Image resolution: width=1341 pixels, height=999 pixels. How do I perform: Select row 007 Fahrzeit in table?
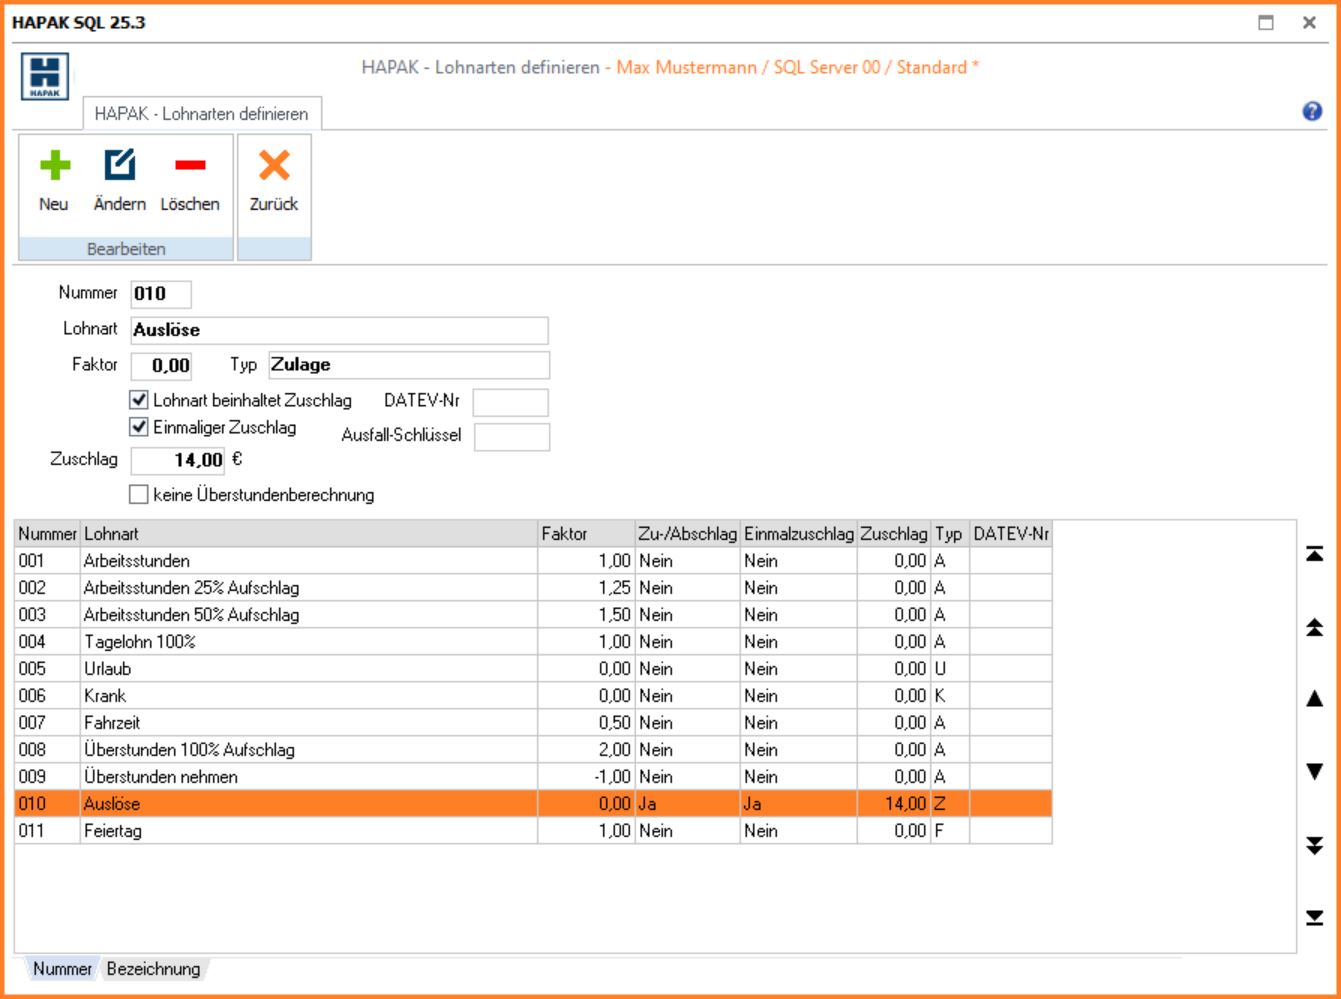pyautogui.click(x=300, y=723)
